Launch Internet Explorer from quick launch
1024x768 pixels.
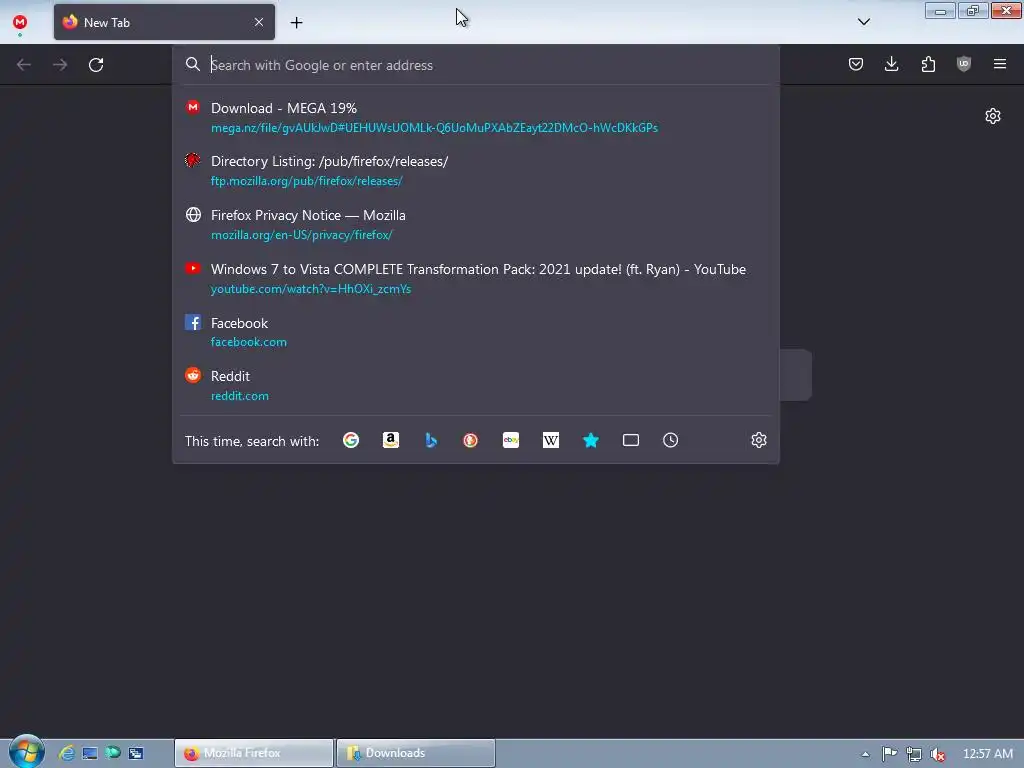click(x=67, y=753)
